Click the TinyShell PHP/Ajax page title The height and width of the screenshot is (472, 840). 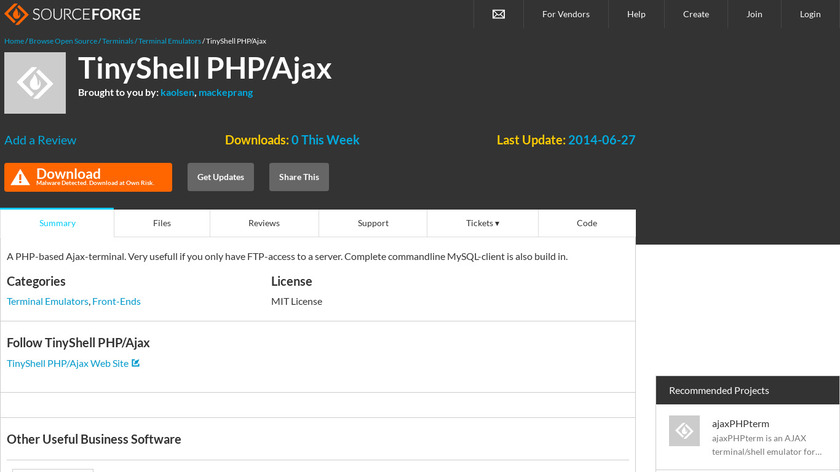point(205,69)
